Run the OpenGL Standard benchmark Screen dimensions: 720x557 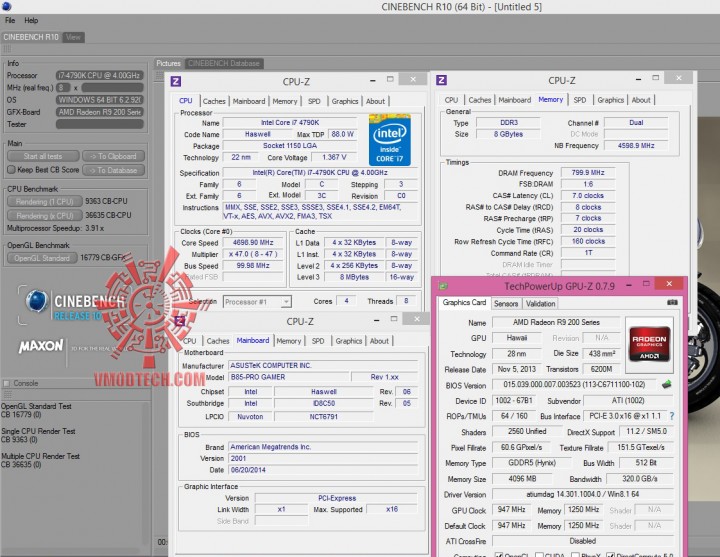tap(42, 258)
